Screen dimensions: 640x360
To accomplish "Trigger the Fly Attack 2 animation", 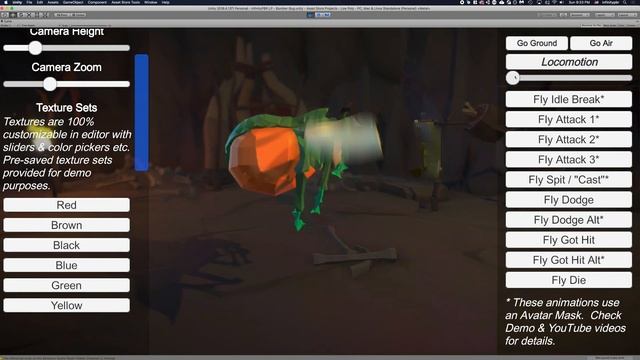I will coord(569,140).
